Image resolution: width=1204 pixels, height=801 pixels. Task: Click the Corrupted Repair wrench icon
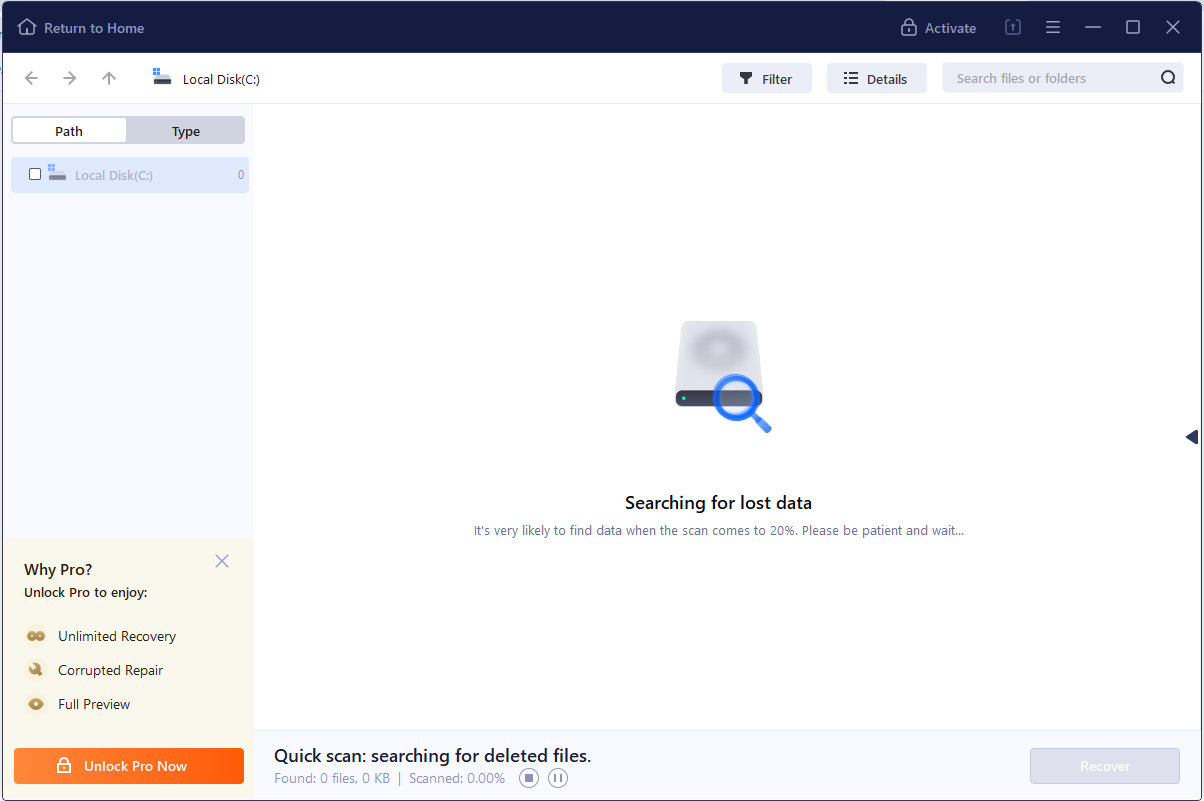pyautogui.click(x=36, y=670)
